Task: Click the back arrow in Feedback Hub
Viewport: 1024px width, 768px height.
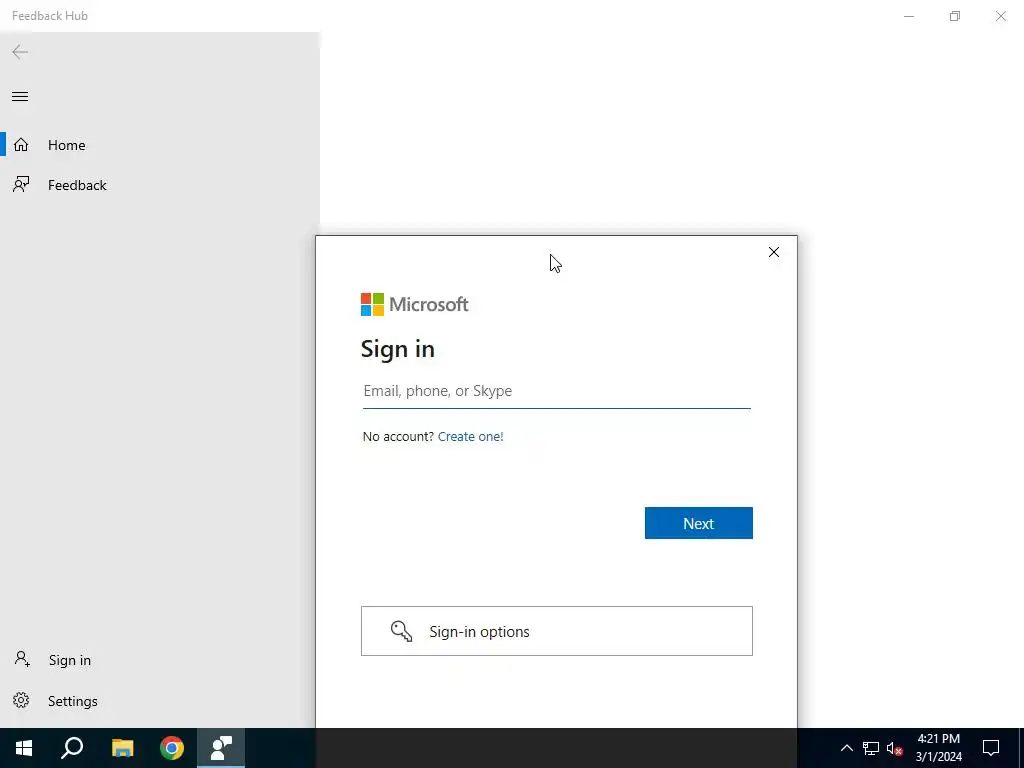Action: point(20,52)
